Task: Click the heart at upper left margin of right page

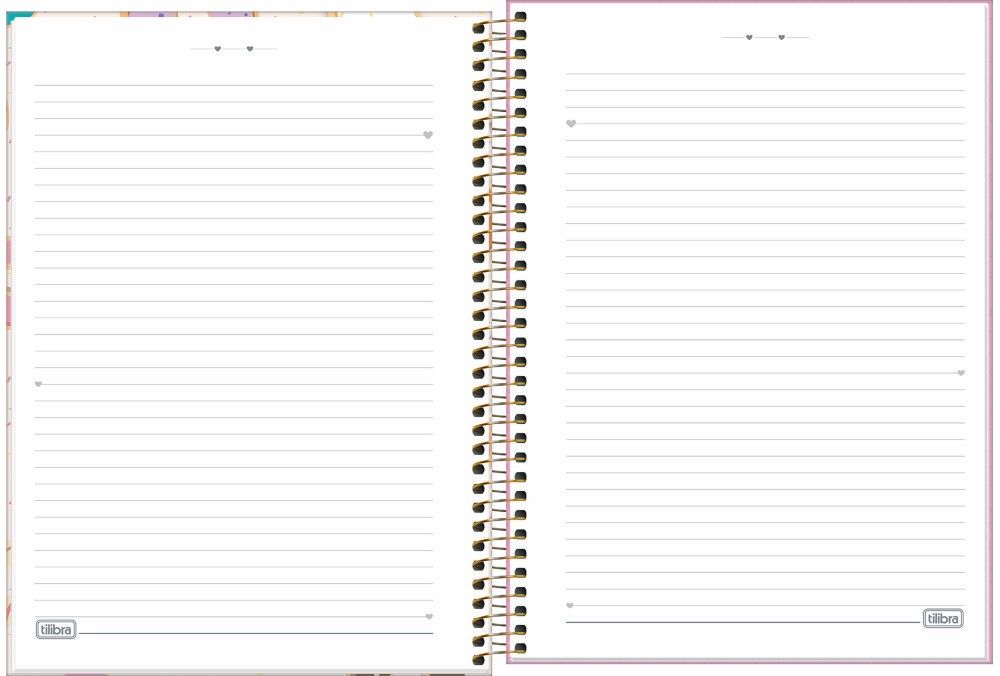Action: tap(571, 124)
